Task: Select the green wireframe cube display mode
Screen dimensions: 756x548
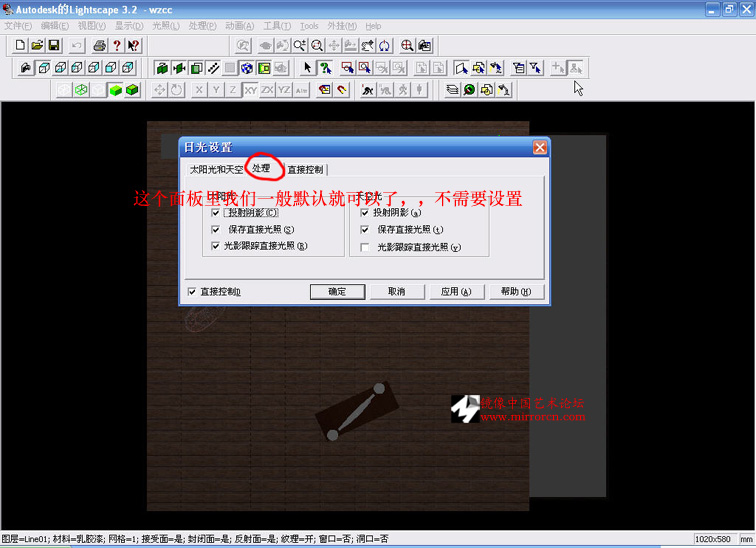Action: tap(81, 90)
